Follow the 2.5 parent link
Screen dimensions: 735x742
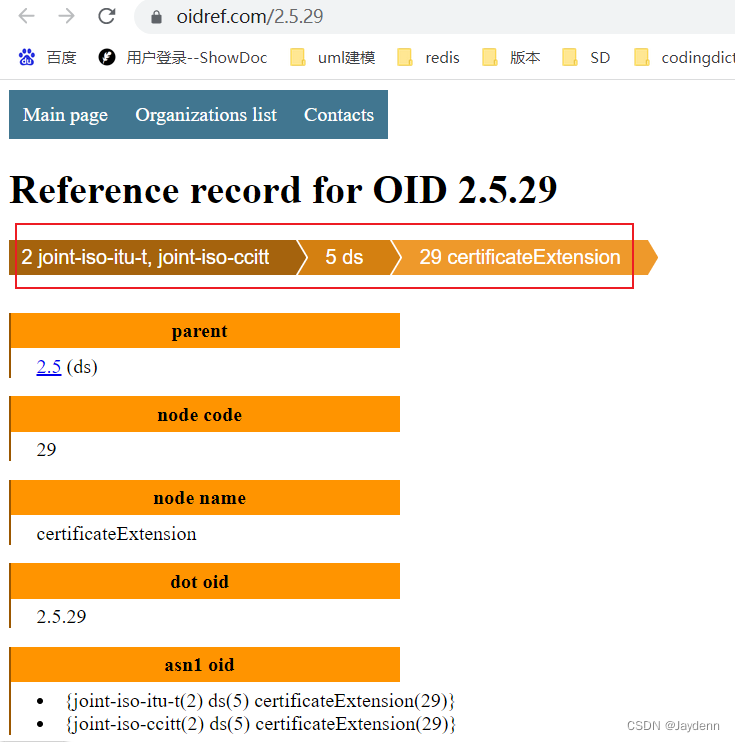(x=49, y=367)
